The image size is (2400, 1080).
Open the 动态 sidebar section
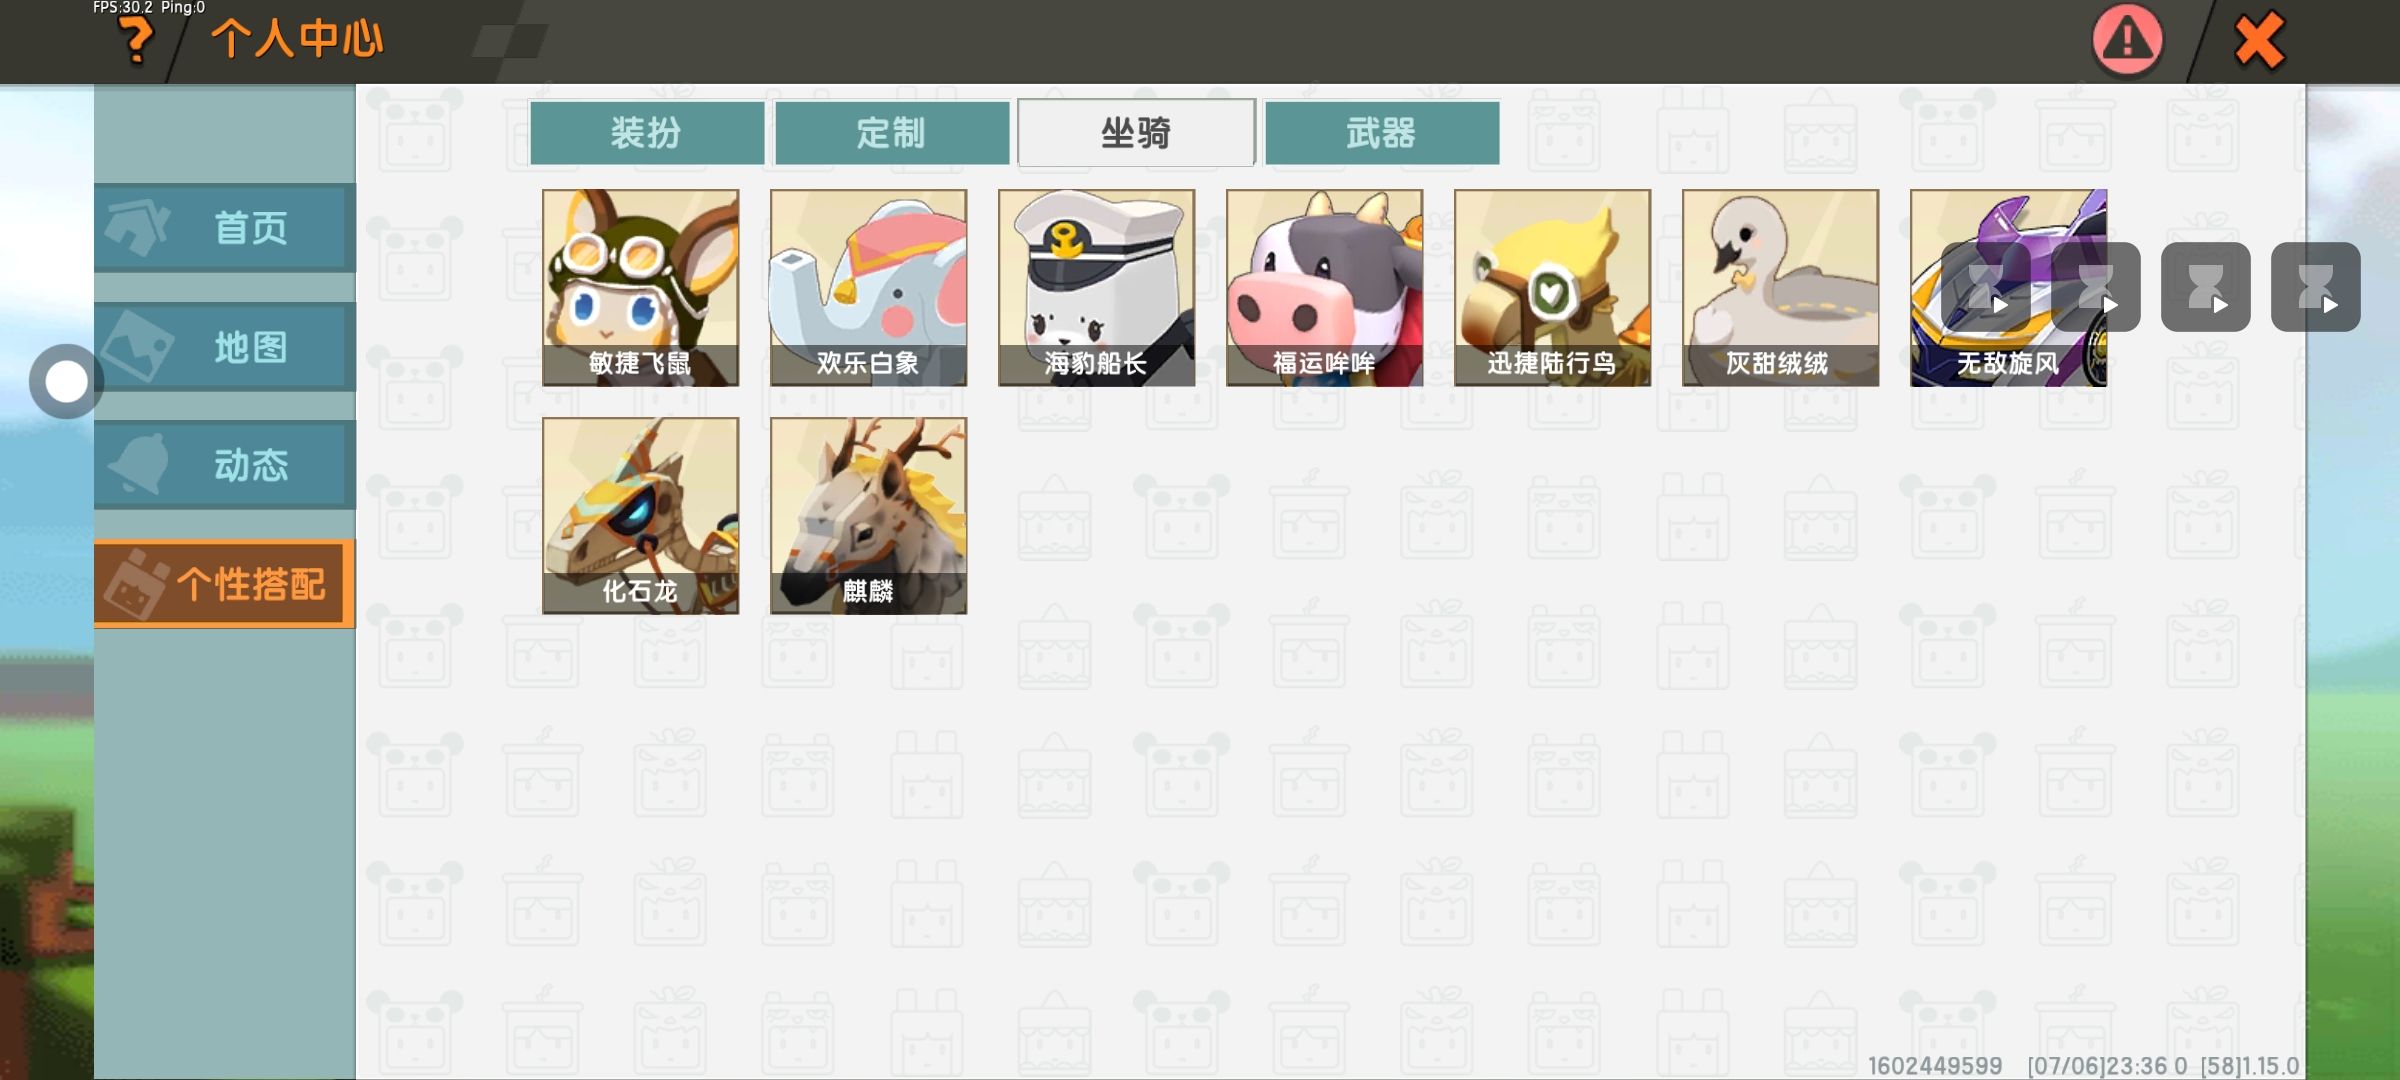[225, 465]
